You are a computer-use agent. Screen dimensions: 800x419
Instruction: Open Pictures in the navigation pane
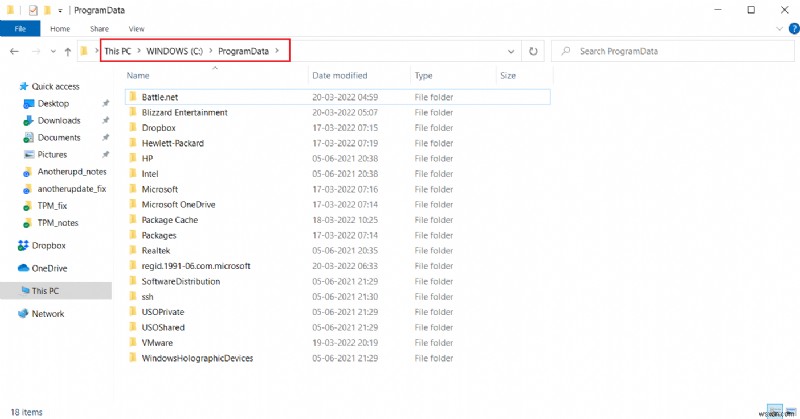click(x=52, y=155)
